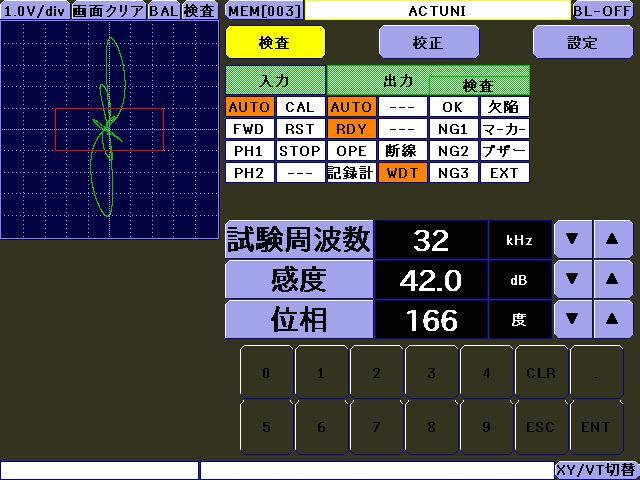Screen dimensions: 640x480
Task: Open the 設定 settings tab
Action: 583,43
